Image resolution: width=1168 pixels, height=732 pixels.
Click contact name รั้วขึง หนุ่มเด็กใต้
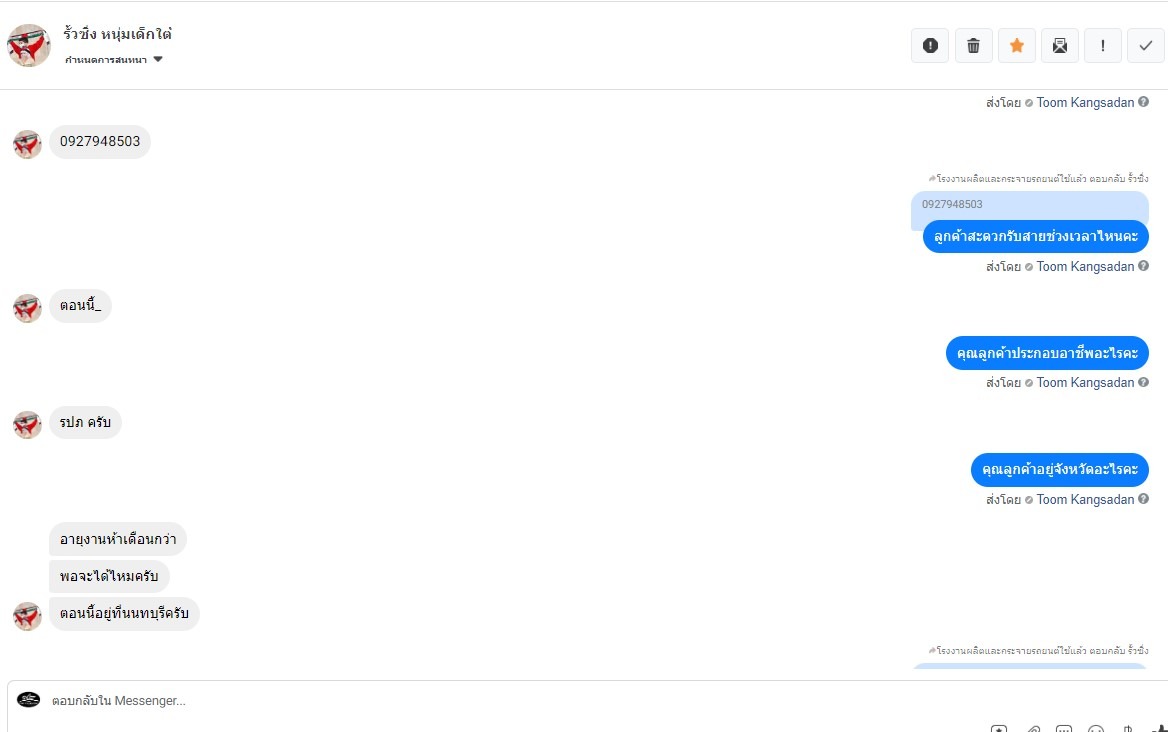coord(117,34)
